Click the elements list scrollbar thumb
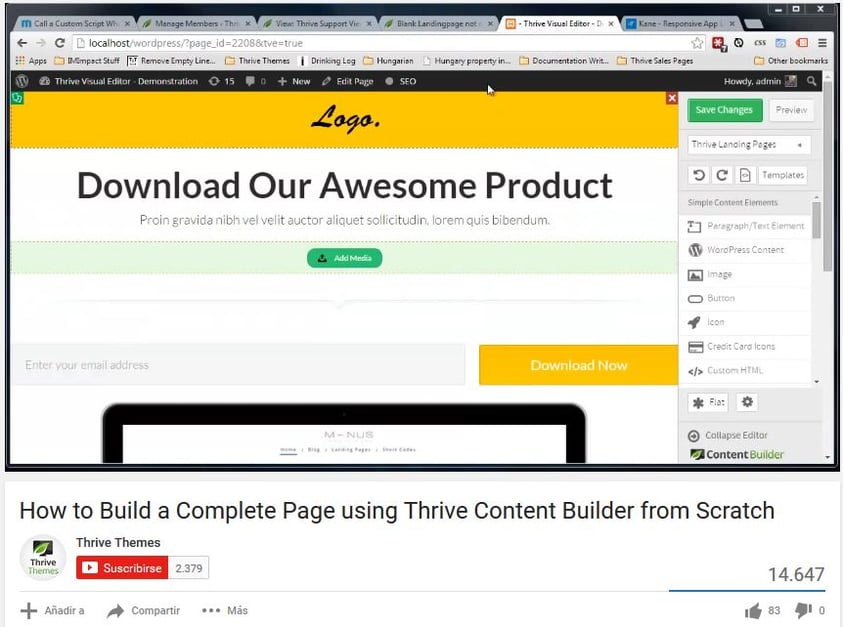843x627 pixels. [x=816, y=219]
